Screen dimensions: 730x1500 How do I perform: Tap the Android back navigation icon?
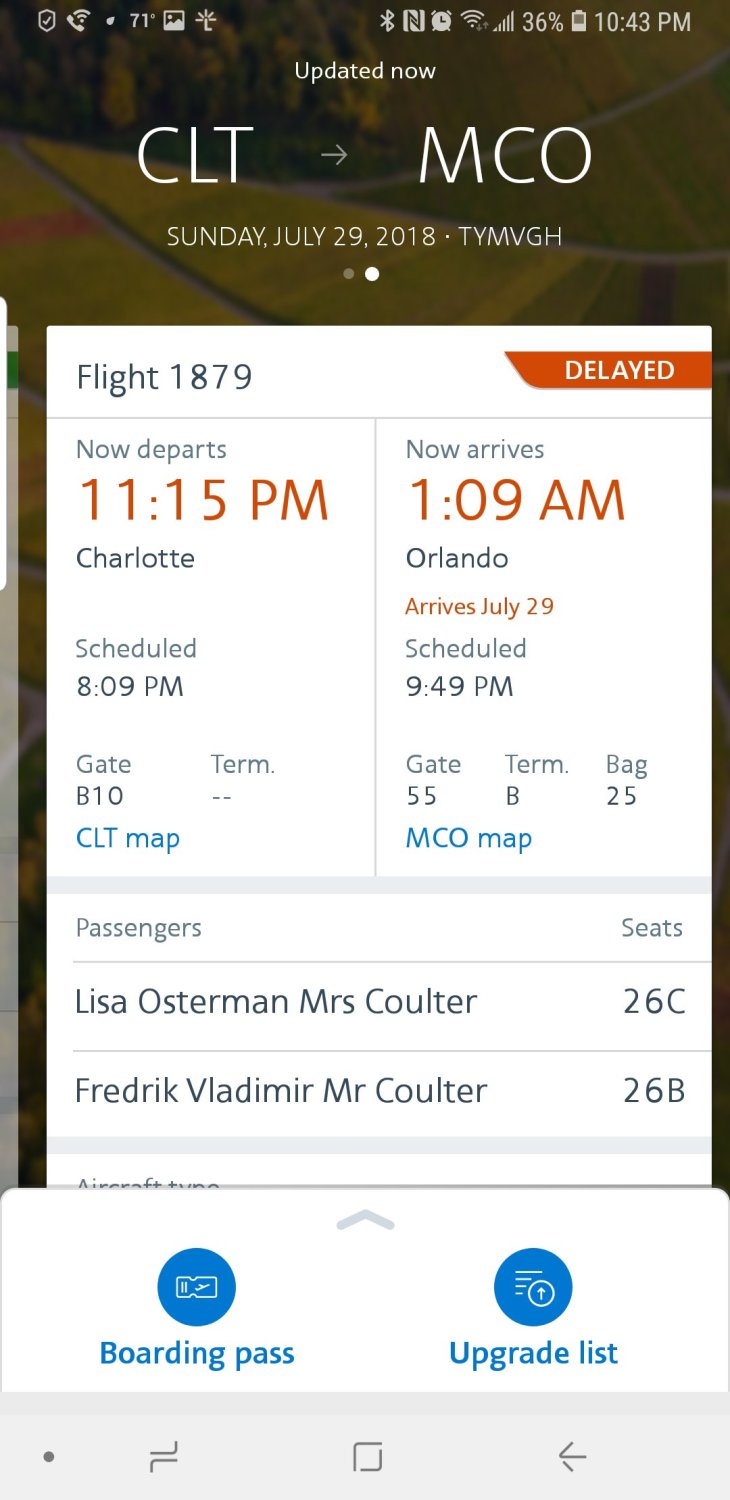click(572, 1458)
